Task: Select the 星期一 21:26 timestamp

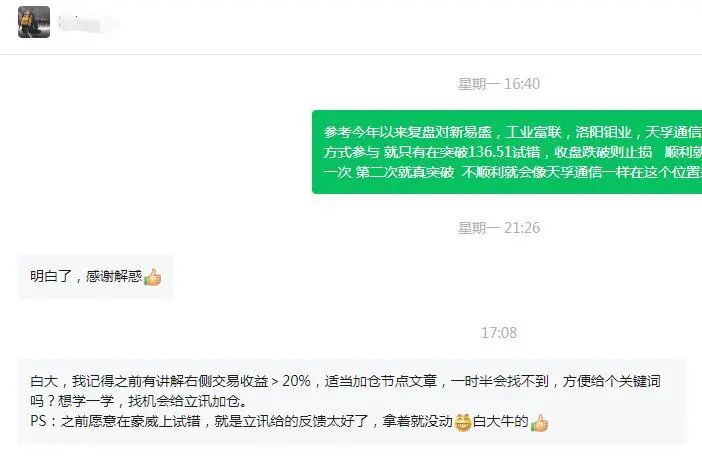Action: pos(499,228)
